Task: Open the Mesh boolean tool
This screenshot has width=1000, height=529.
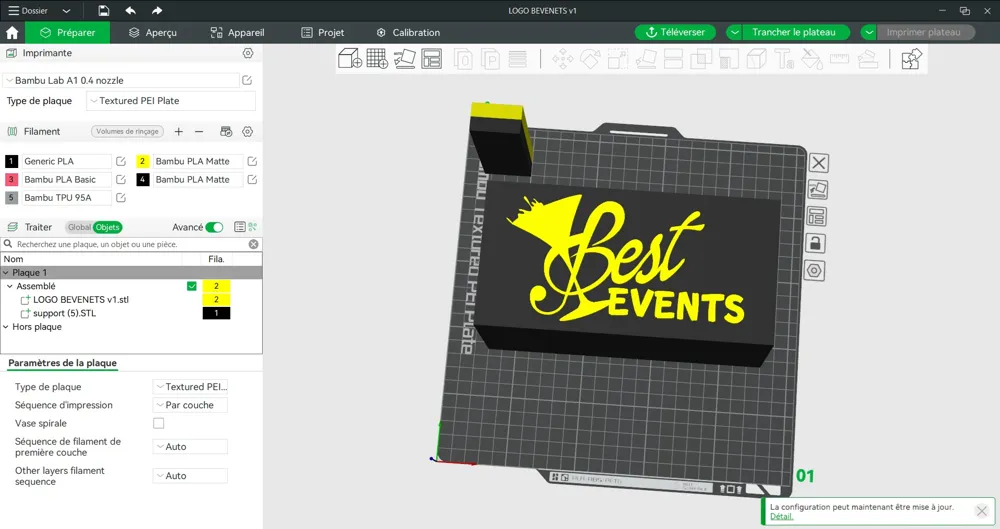Action: [701, 59]
